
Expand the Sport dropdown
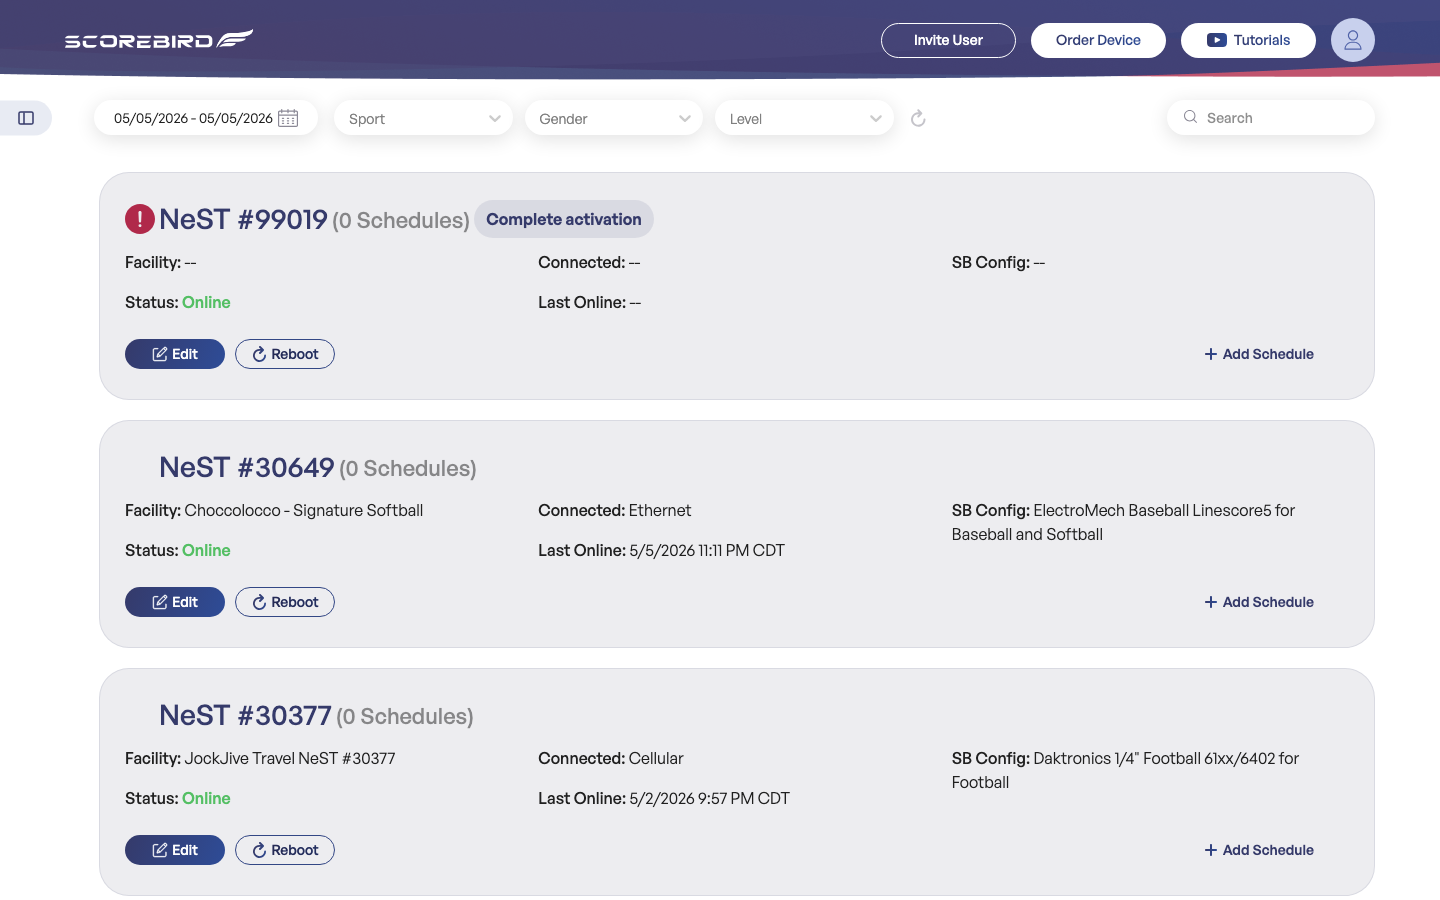(x=423, y=118)
